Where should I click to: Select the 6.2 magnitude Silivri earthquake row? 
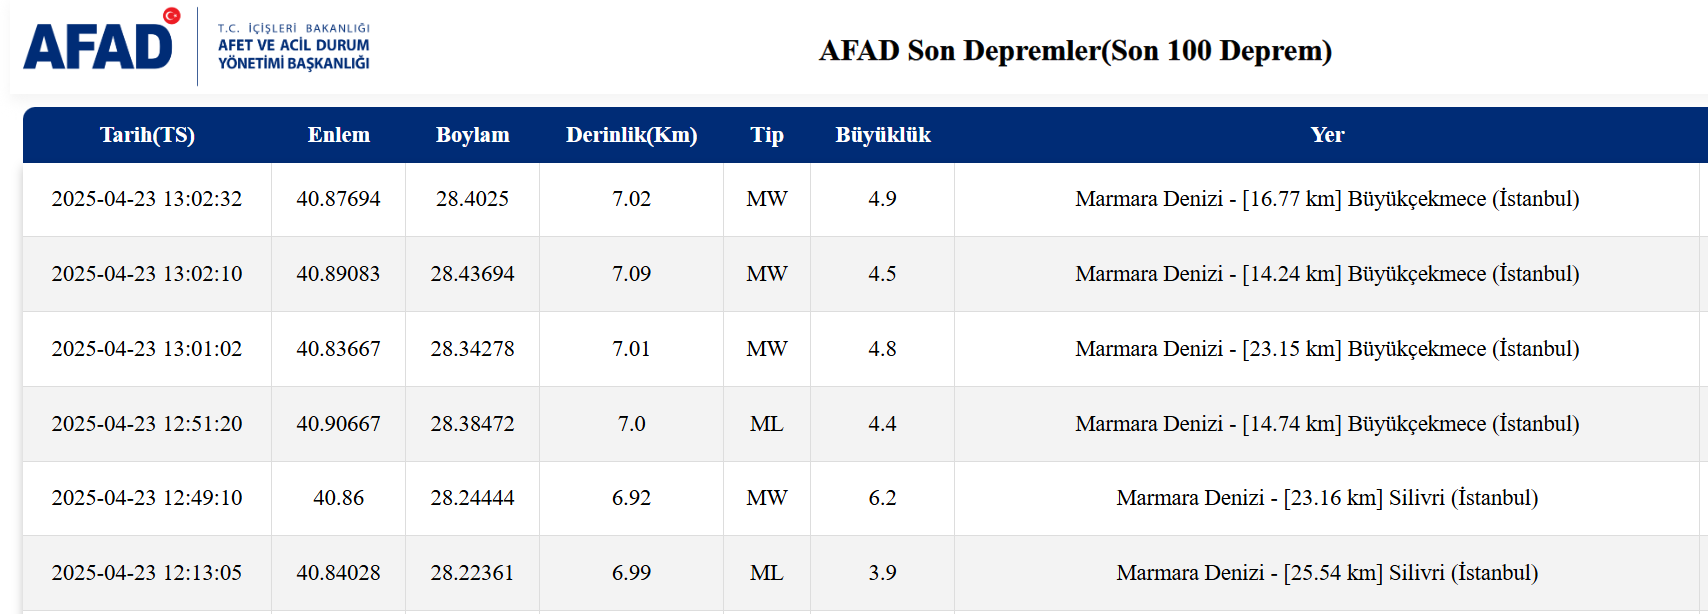point(865,498)
